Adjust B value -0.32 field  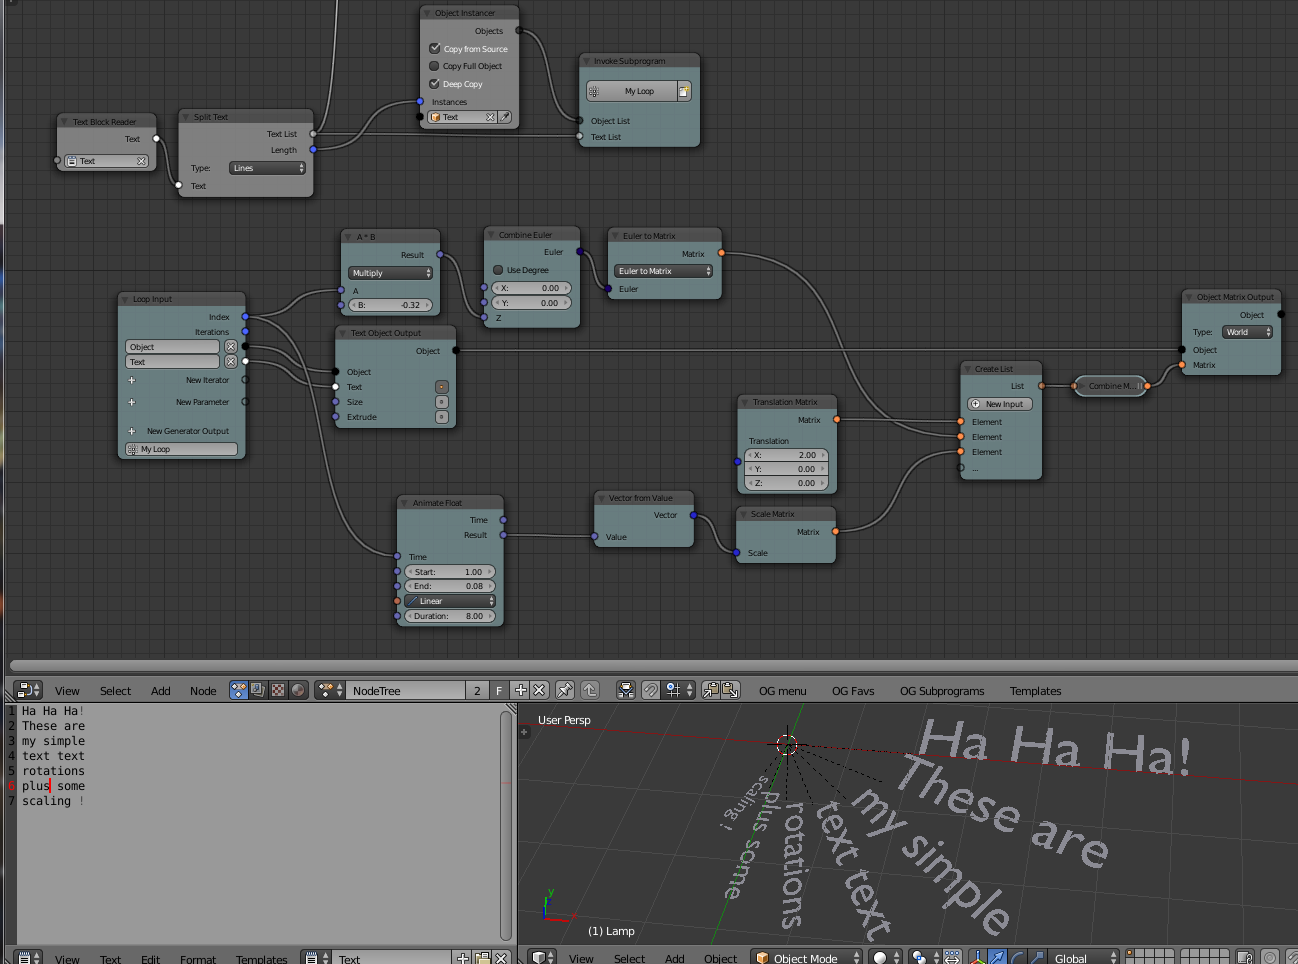[391, 305]
